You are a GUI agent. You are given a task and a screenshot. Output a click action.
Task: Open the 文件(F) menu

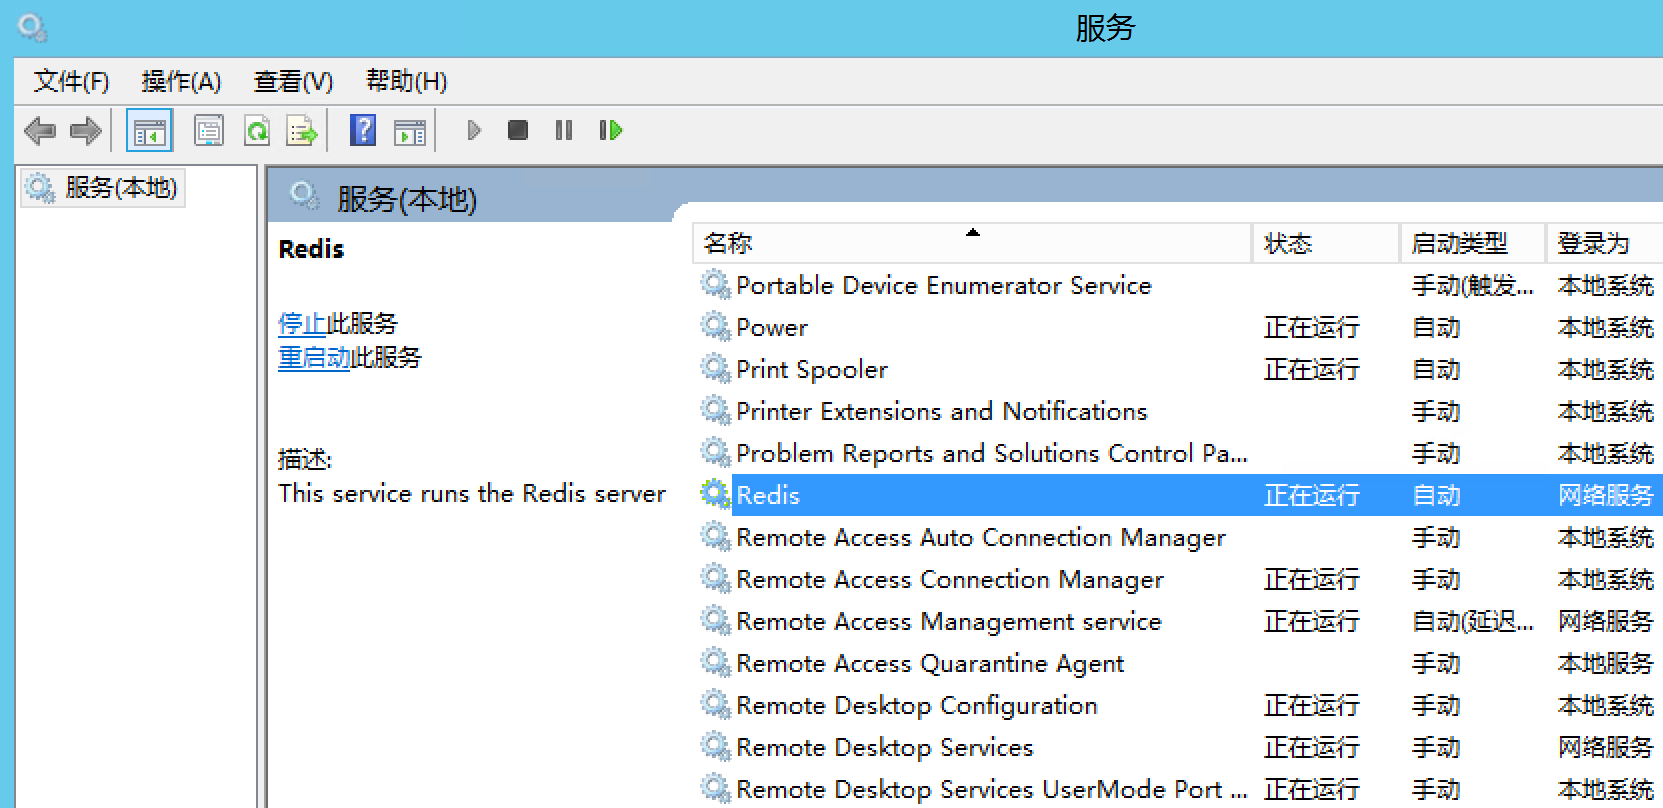click(x=71, y=81)
